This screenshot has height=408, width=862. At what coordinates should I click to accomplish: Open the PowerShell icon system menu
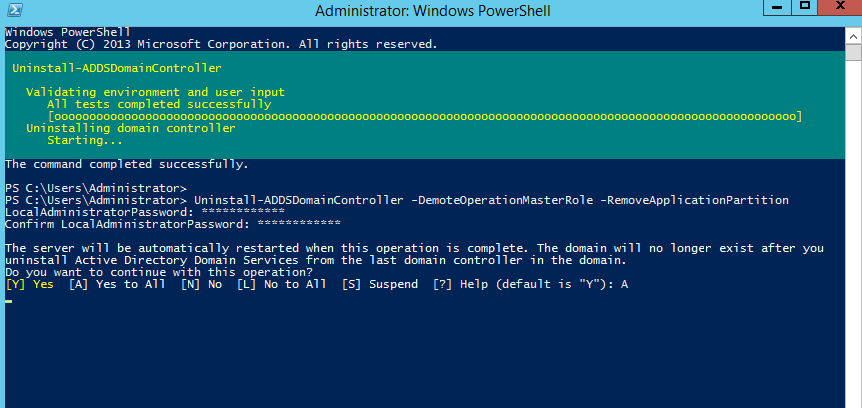[x=15, y=9]
